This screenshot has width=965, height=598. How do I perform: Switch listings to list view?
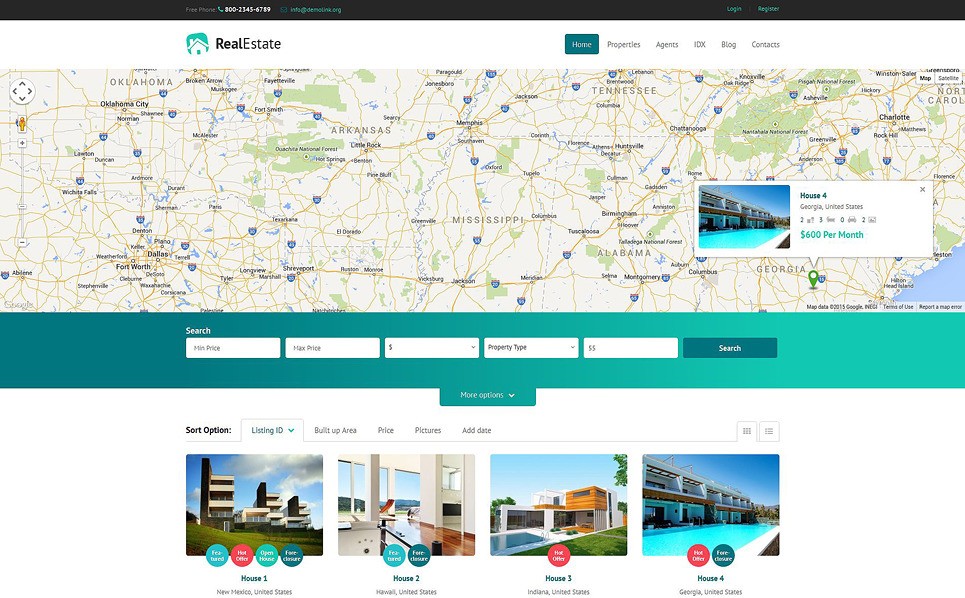click(x=769, y=431)
